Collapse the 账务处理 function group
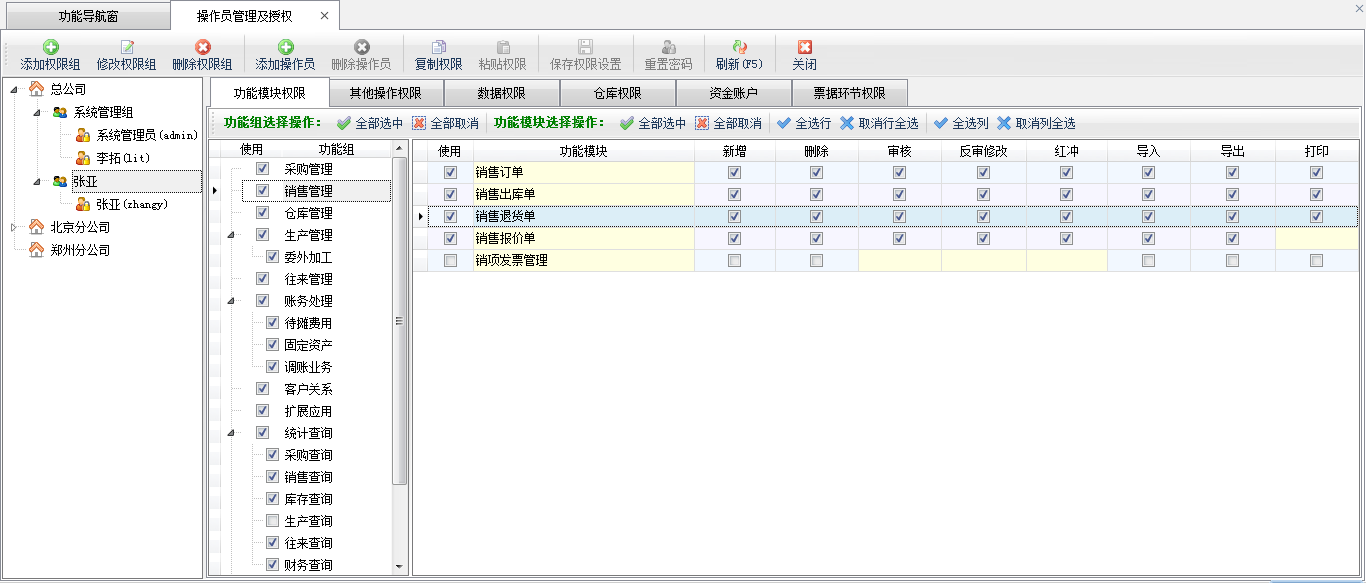Screen dimensions: 1366x583 pos(232,301)
